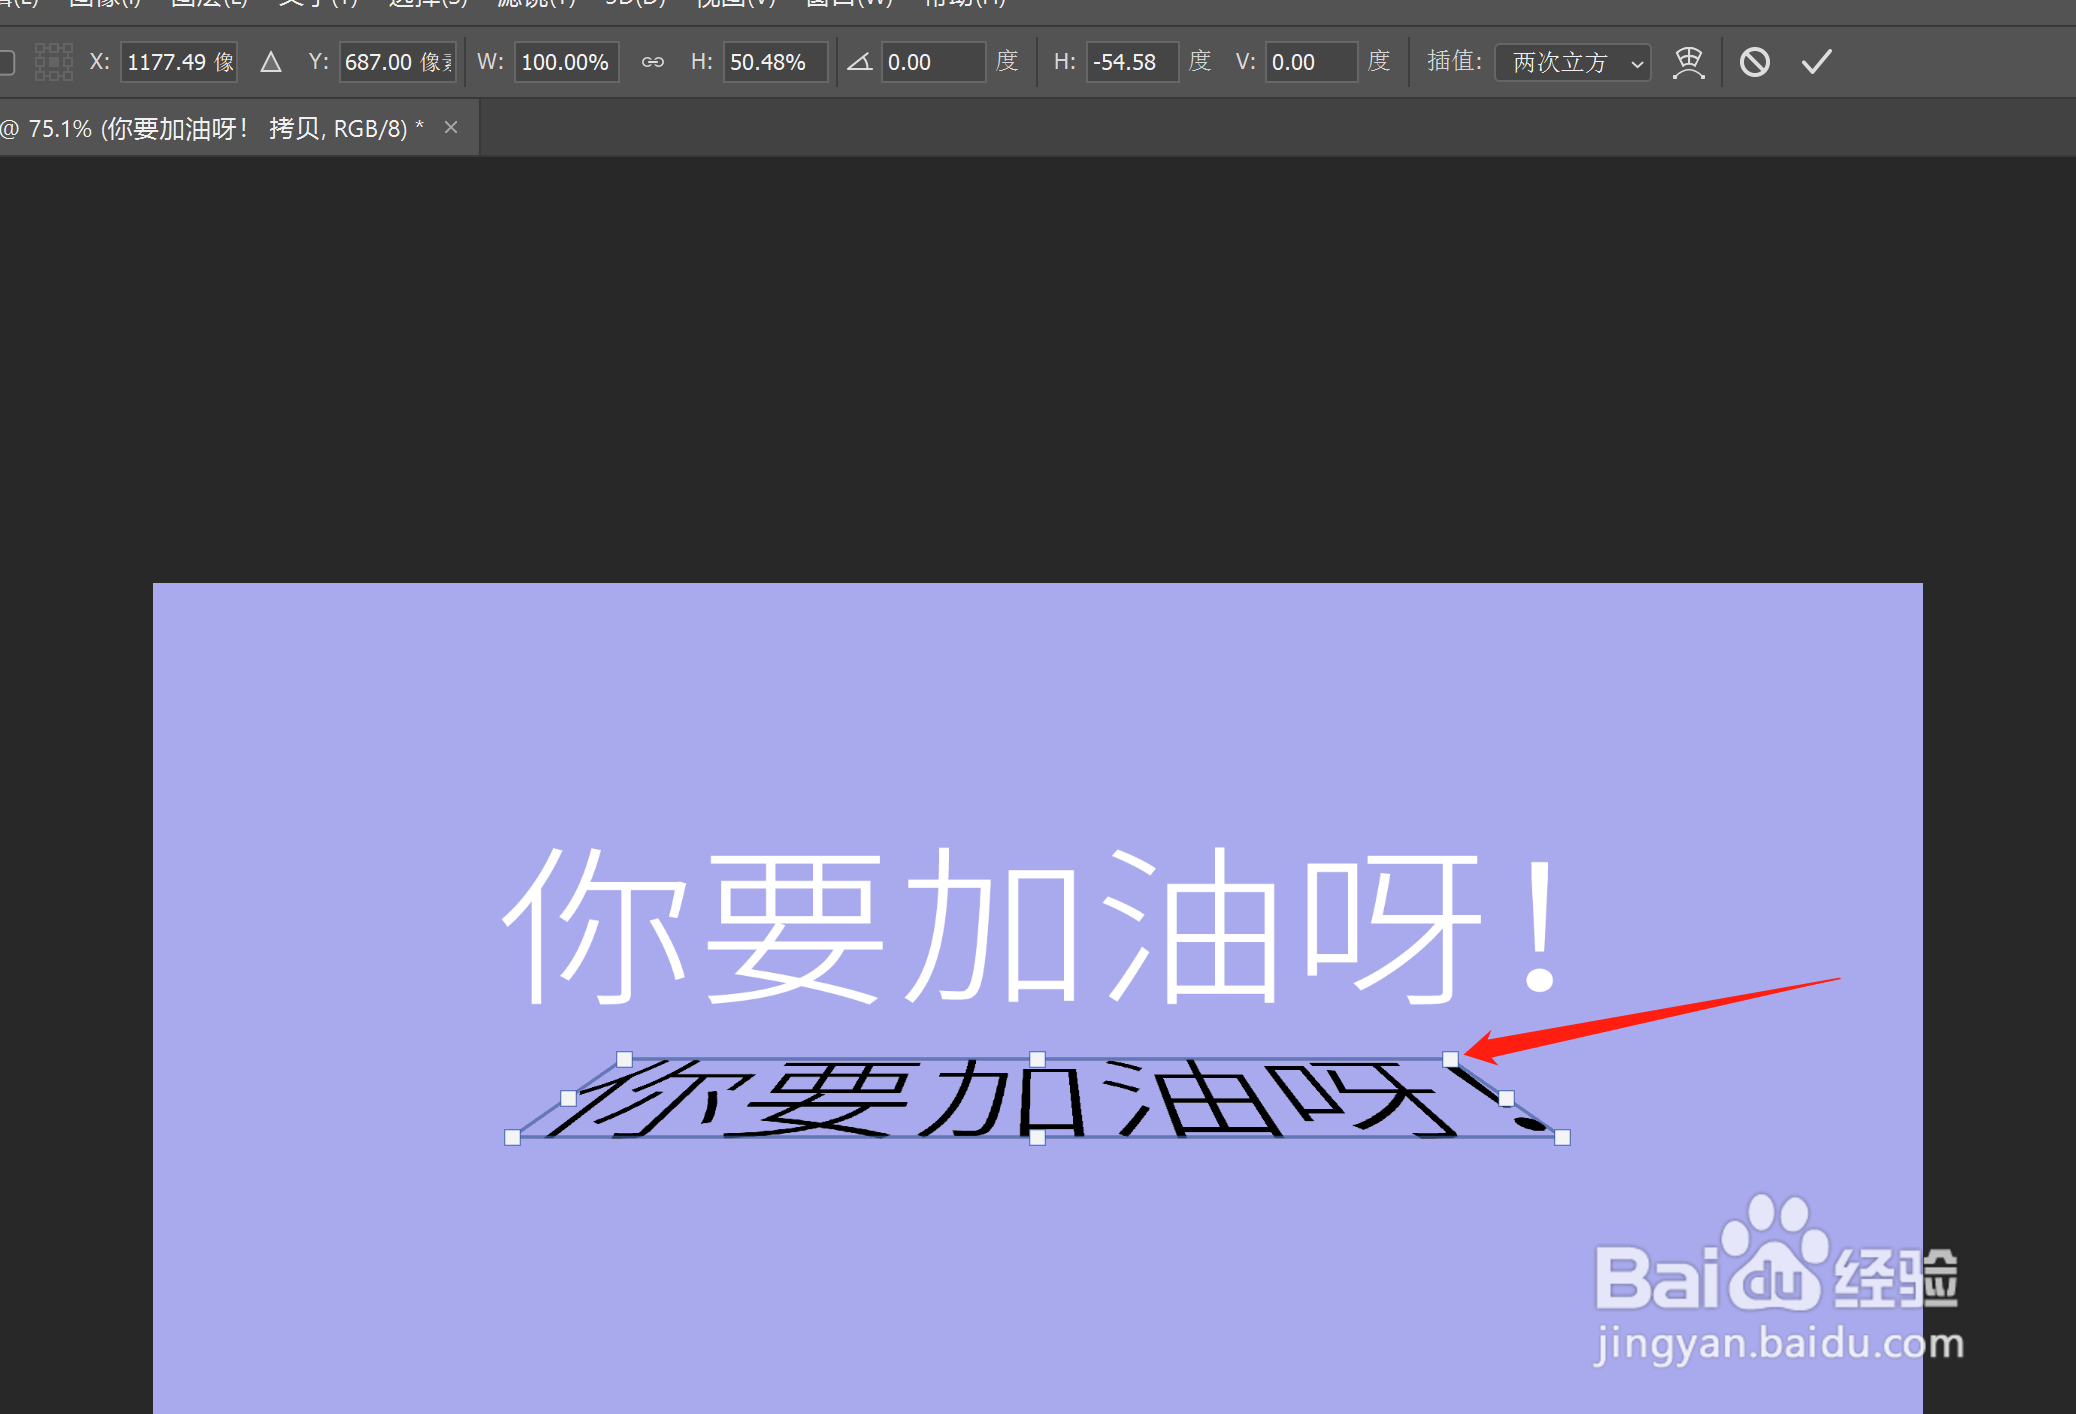The height and width of the screenshot is (1414, 2076).
Task: Open the 插值 interpolation dropdown
Action: (x=1573, y=62)
